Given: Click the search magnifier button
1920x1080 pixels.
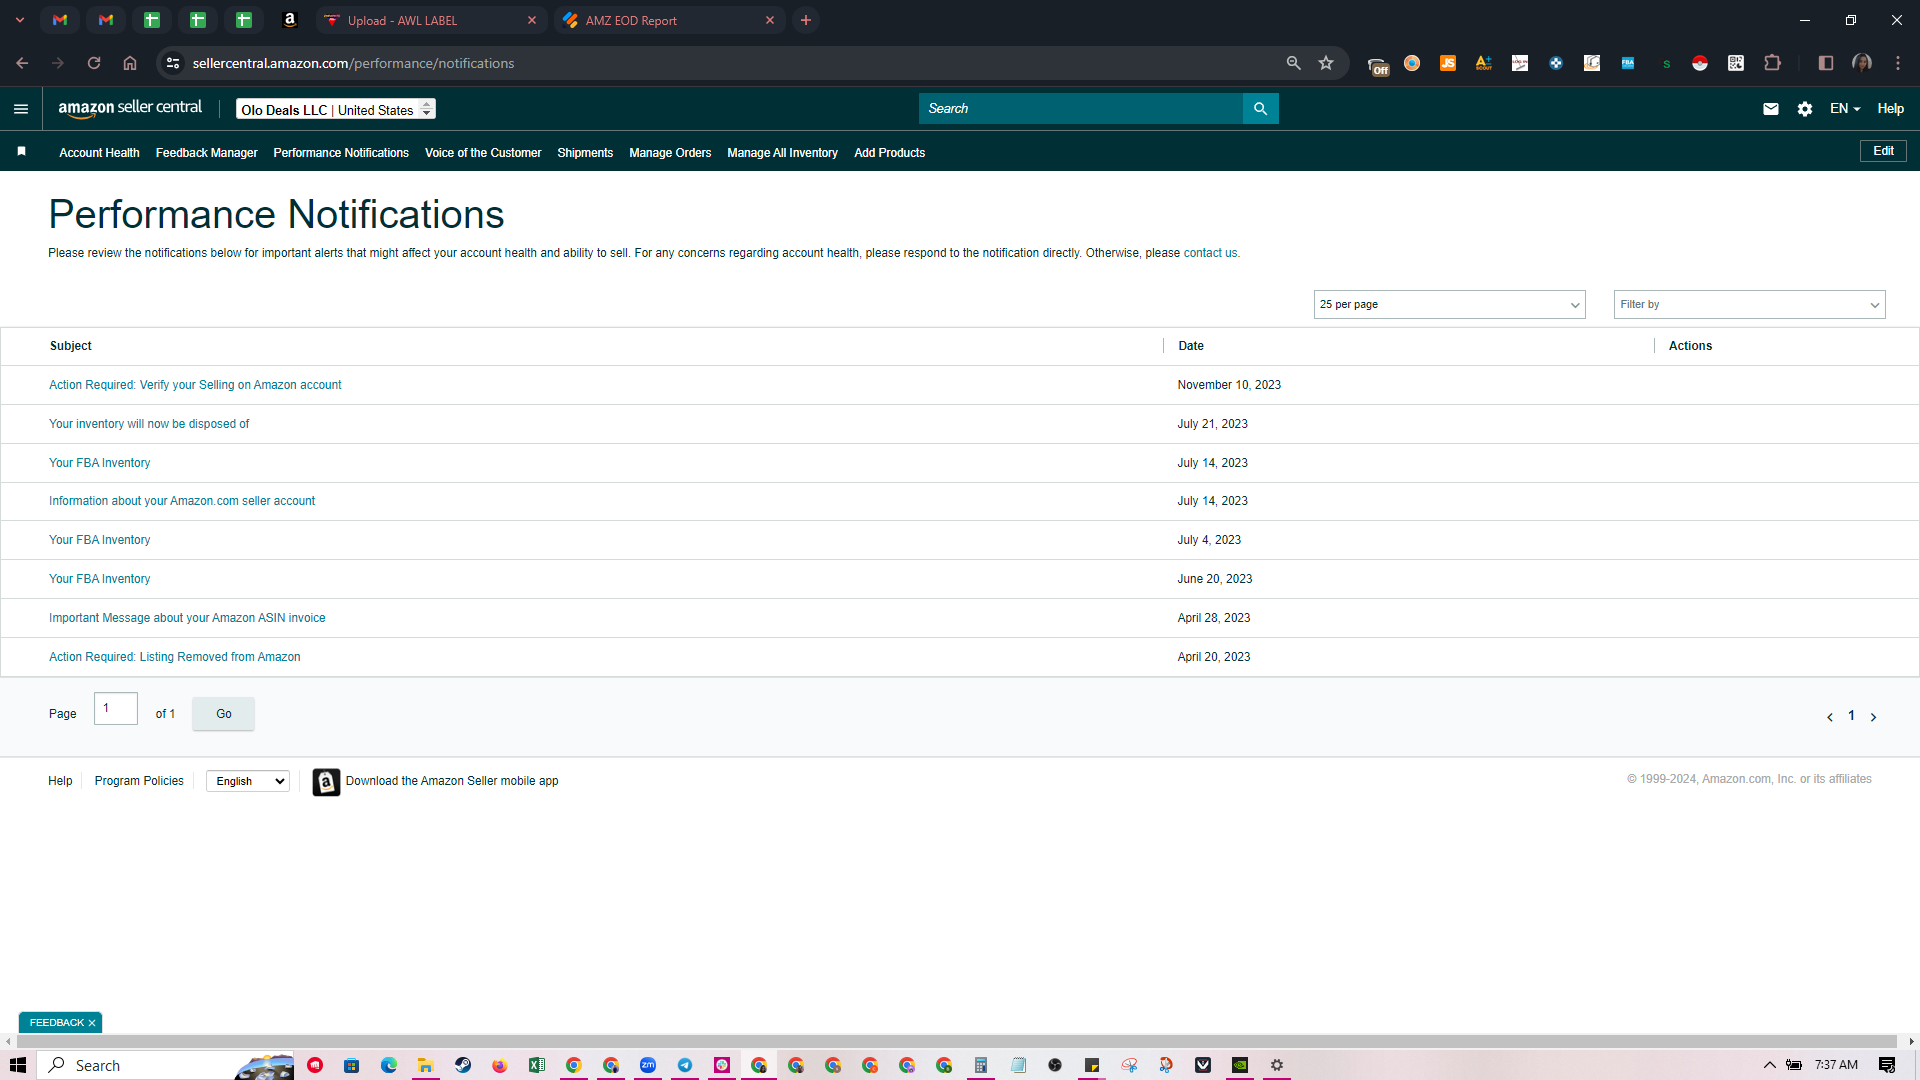Looking at the screenshot, I should (x=1260, y=109).
